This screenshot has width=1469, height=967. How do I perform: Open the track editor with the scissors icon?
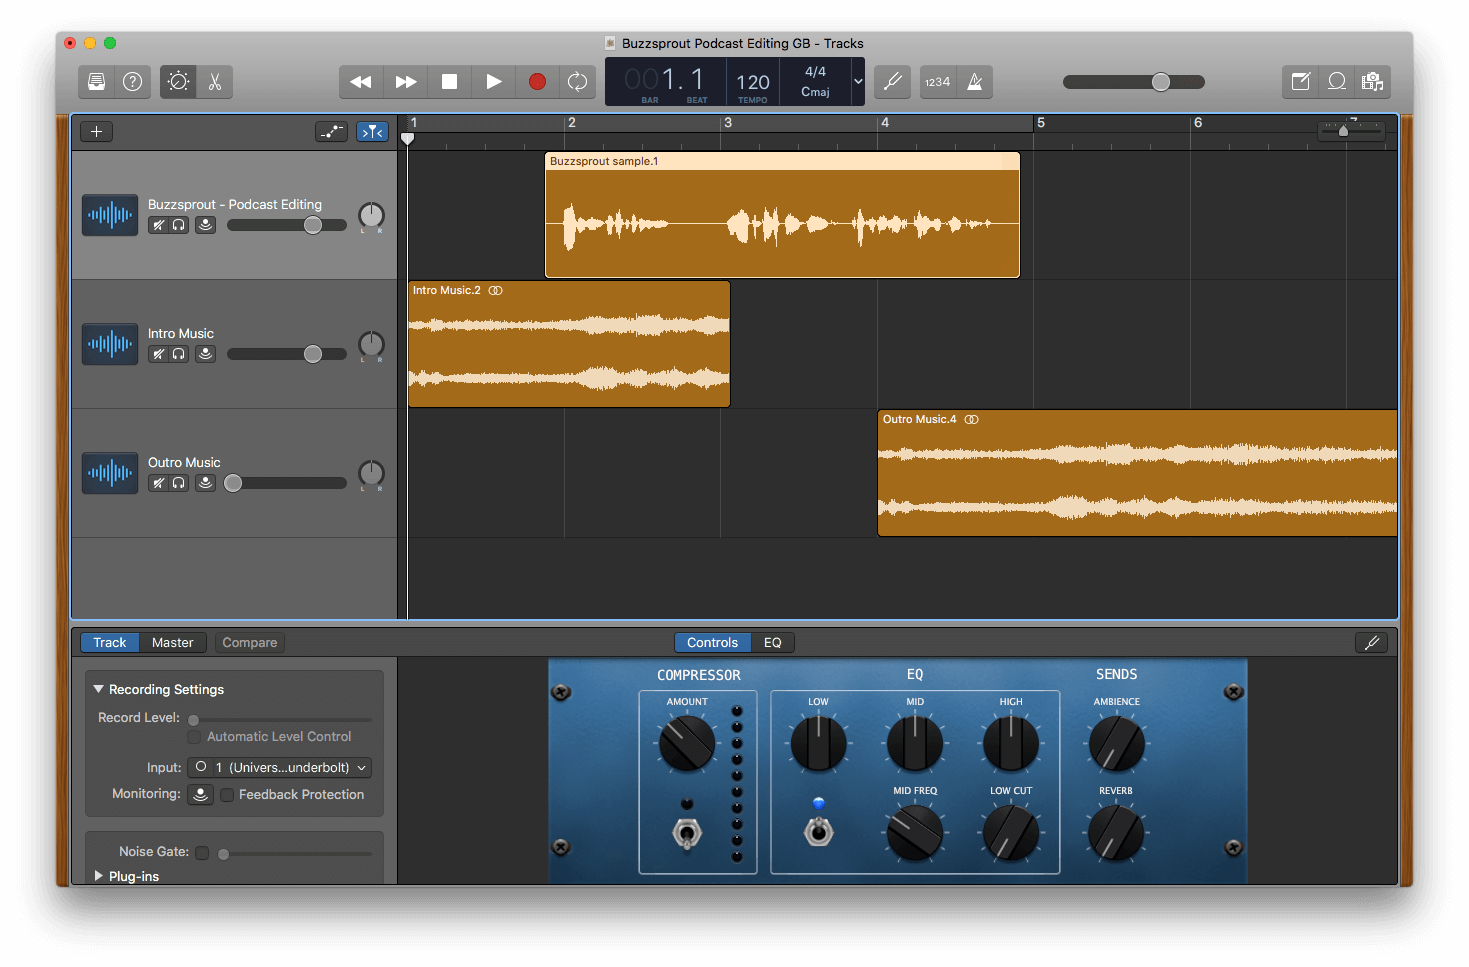coord(215,82)
